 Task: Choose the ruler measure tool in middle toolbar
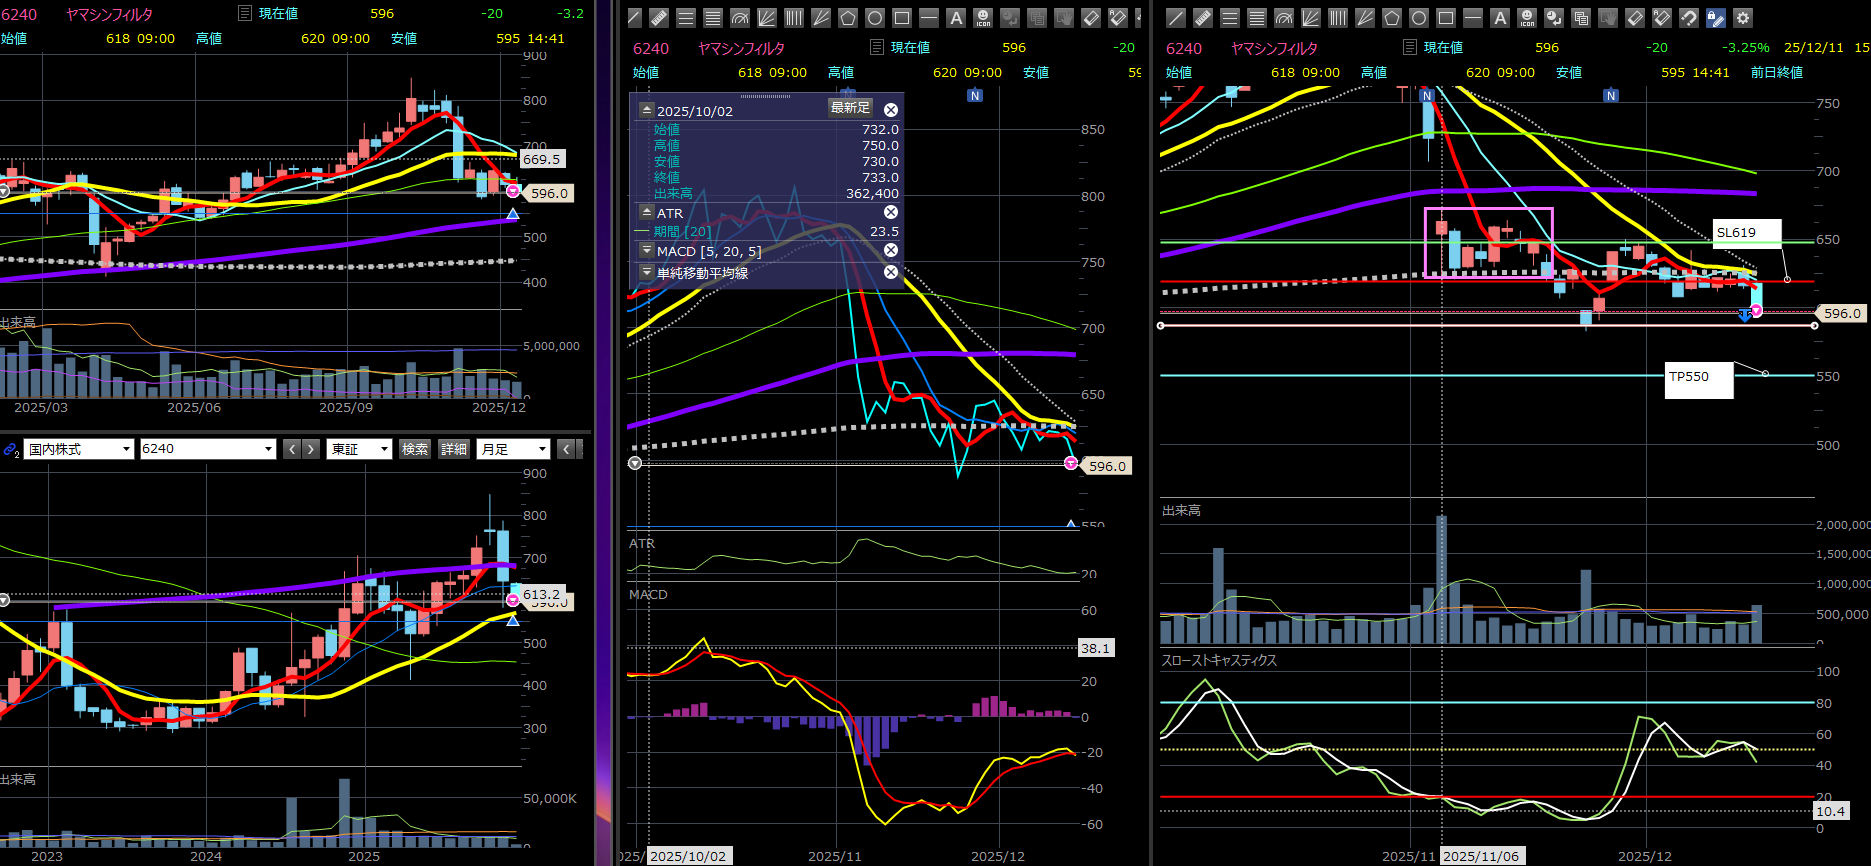(x=659, y=18)
